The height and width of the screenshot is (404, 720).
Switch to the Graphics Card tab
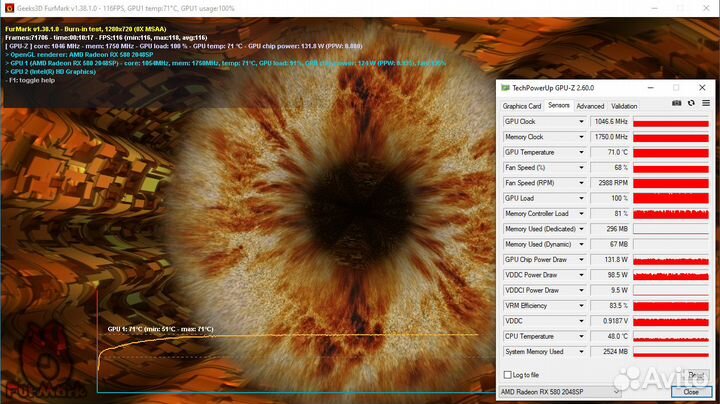click(521, 106)
